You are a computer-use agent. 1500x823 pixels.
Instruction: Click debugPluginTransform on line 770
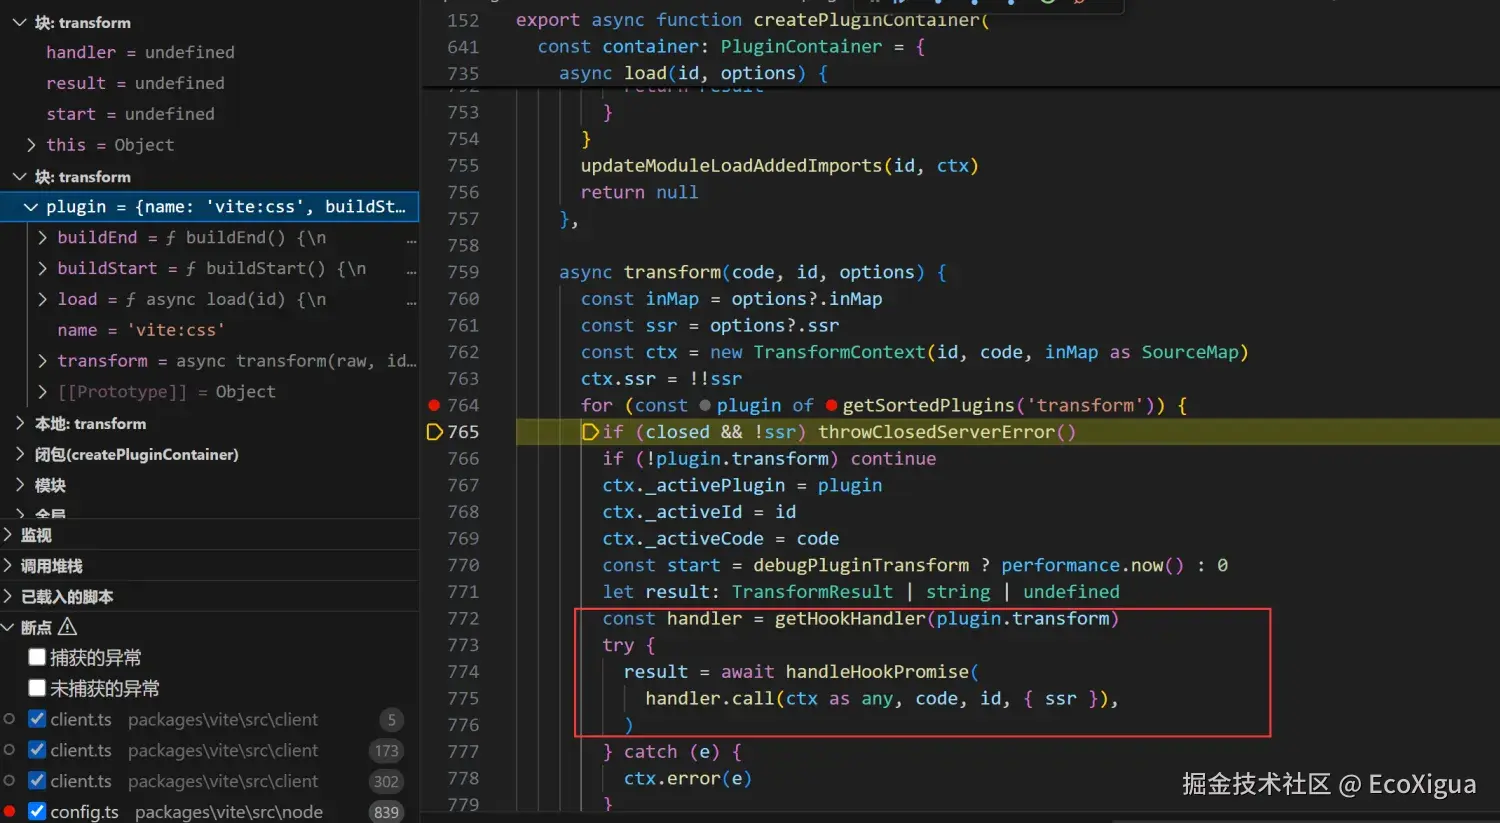click(x=861, y=566)
